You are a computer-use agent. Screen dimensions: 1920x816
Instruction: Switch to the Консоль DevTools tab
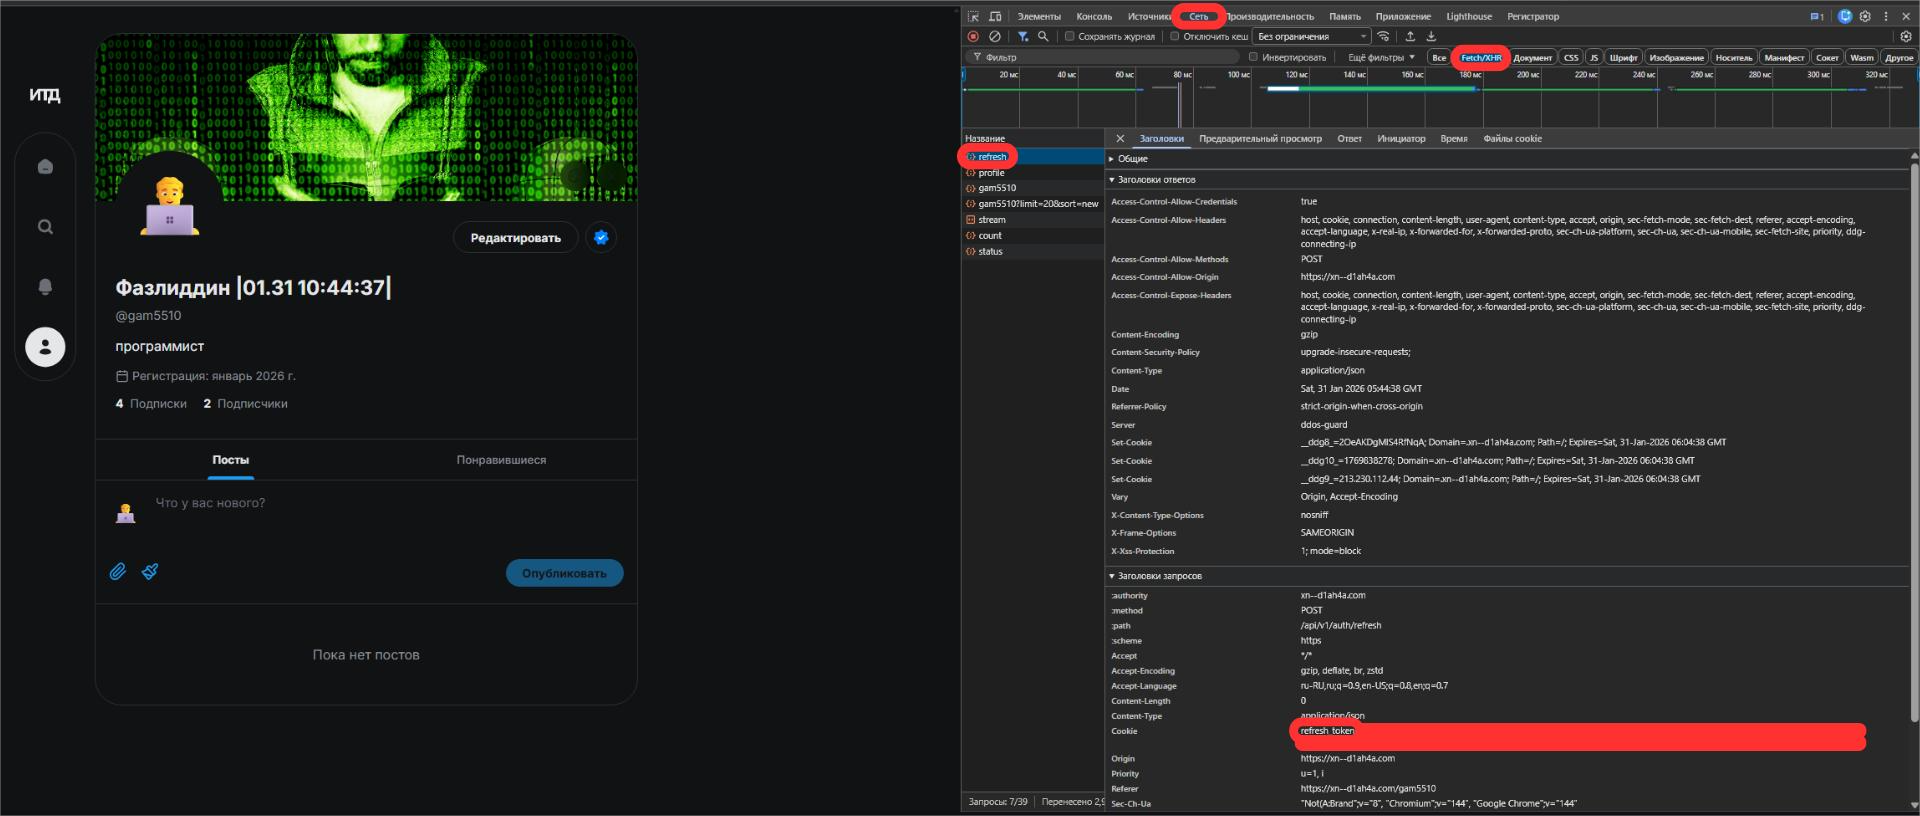[x=1094, y=16]
